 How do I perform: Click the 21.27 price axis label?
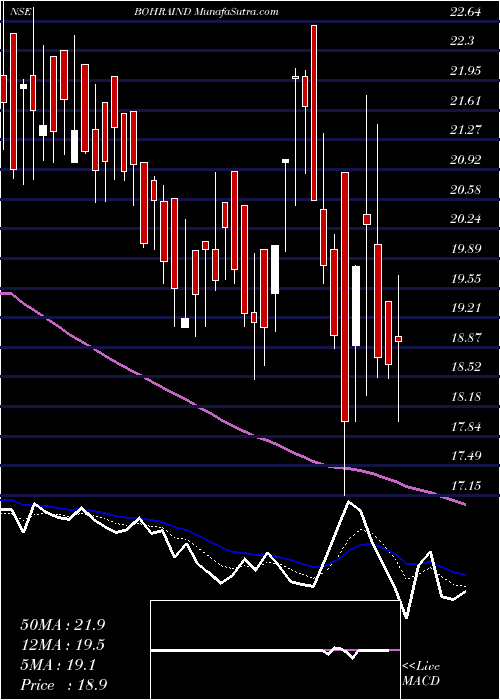466,130
